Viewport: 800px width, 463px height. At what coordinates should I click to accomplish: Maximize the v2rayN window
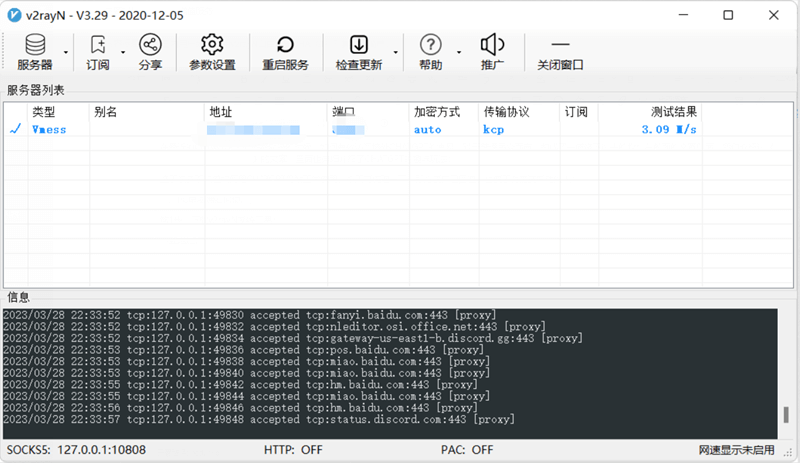pos(728,15)
